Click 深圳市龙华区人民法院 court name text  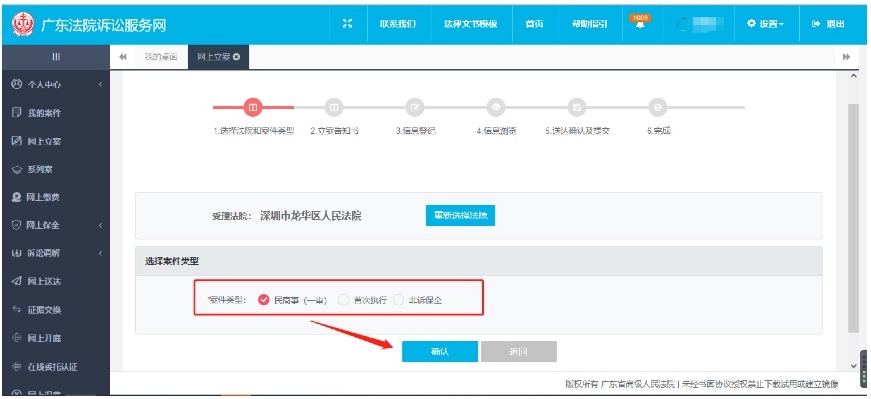[311, 216]
